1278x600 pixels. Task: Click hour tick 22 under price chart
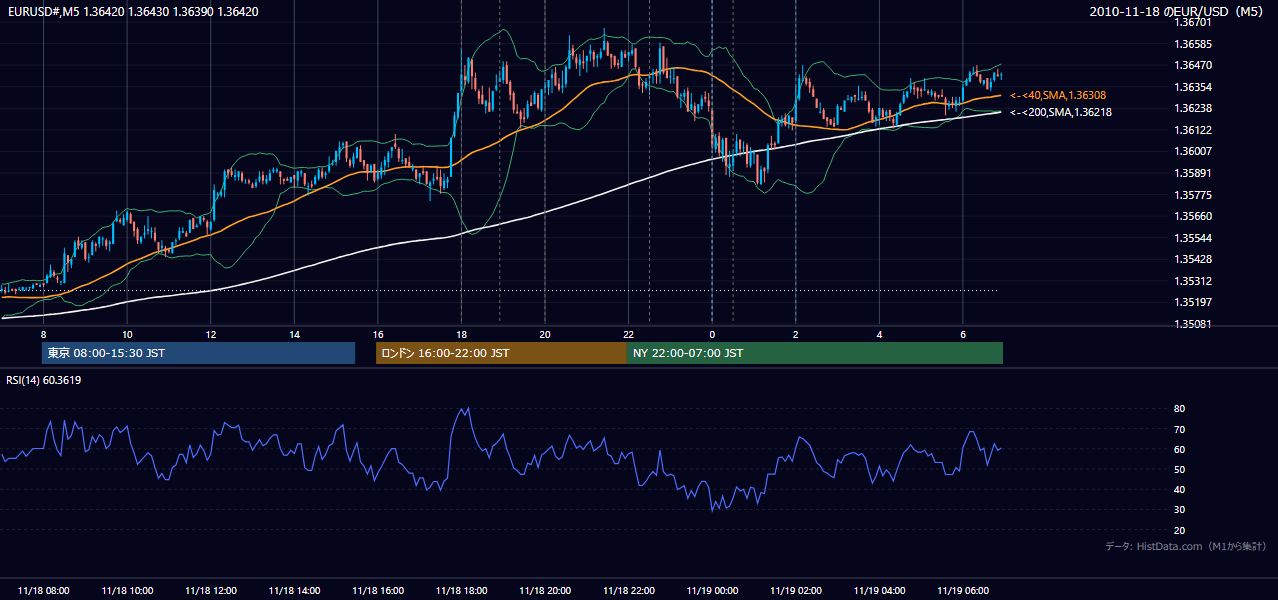tap(628, 334)
